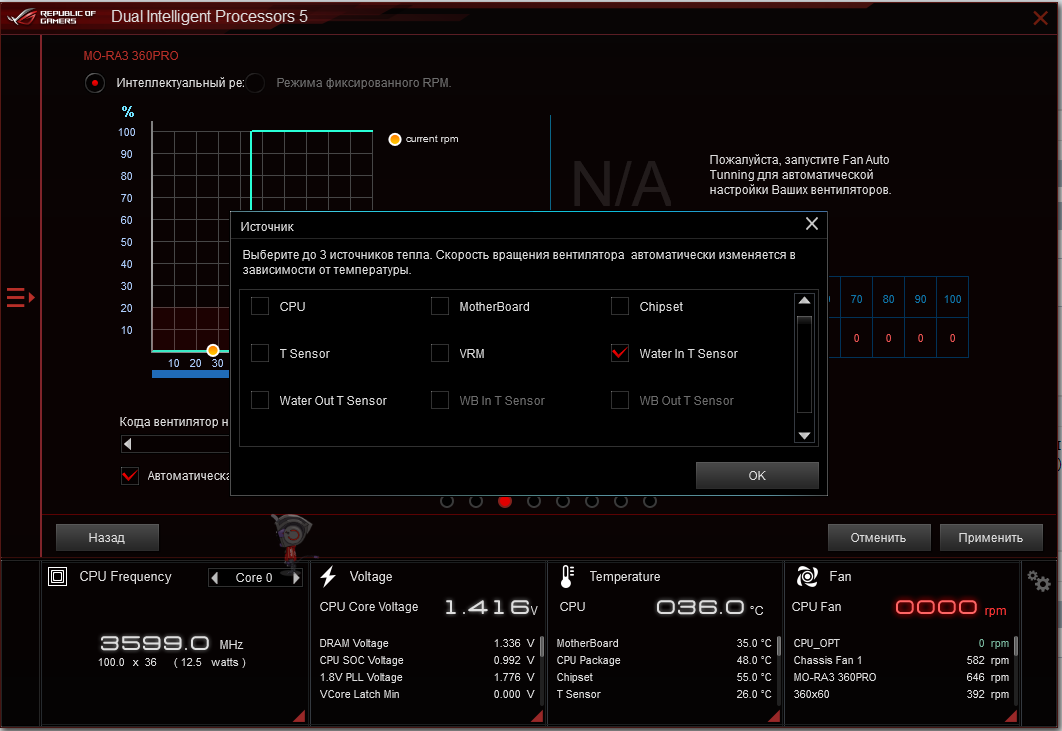Check the CPU heat source checkbox

pos(260,306)
